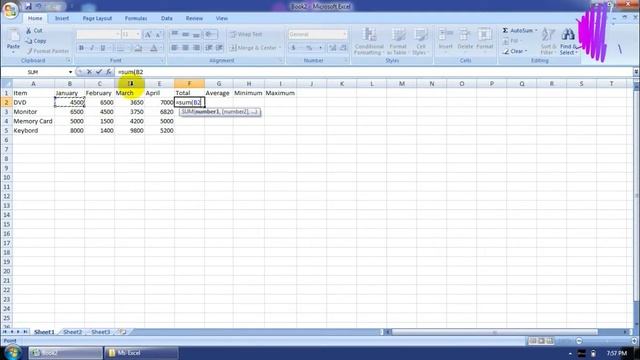Open the font size dropdown
Image resolution: width=640 pixels, height=360 pixels.
coord(138,35)
